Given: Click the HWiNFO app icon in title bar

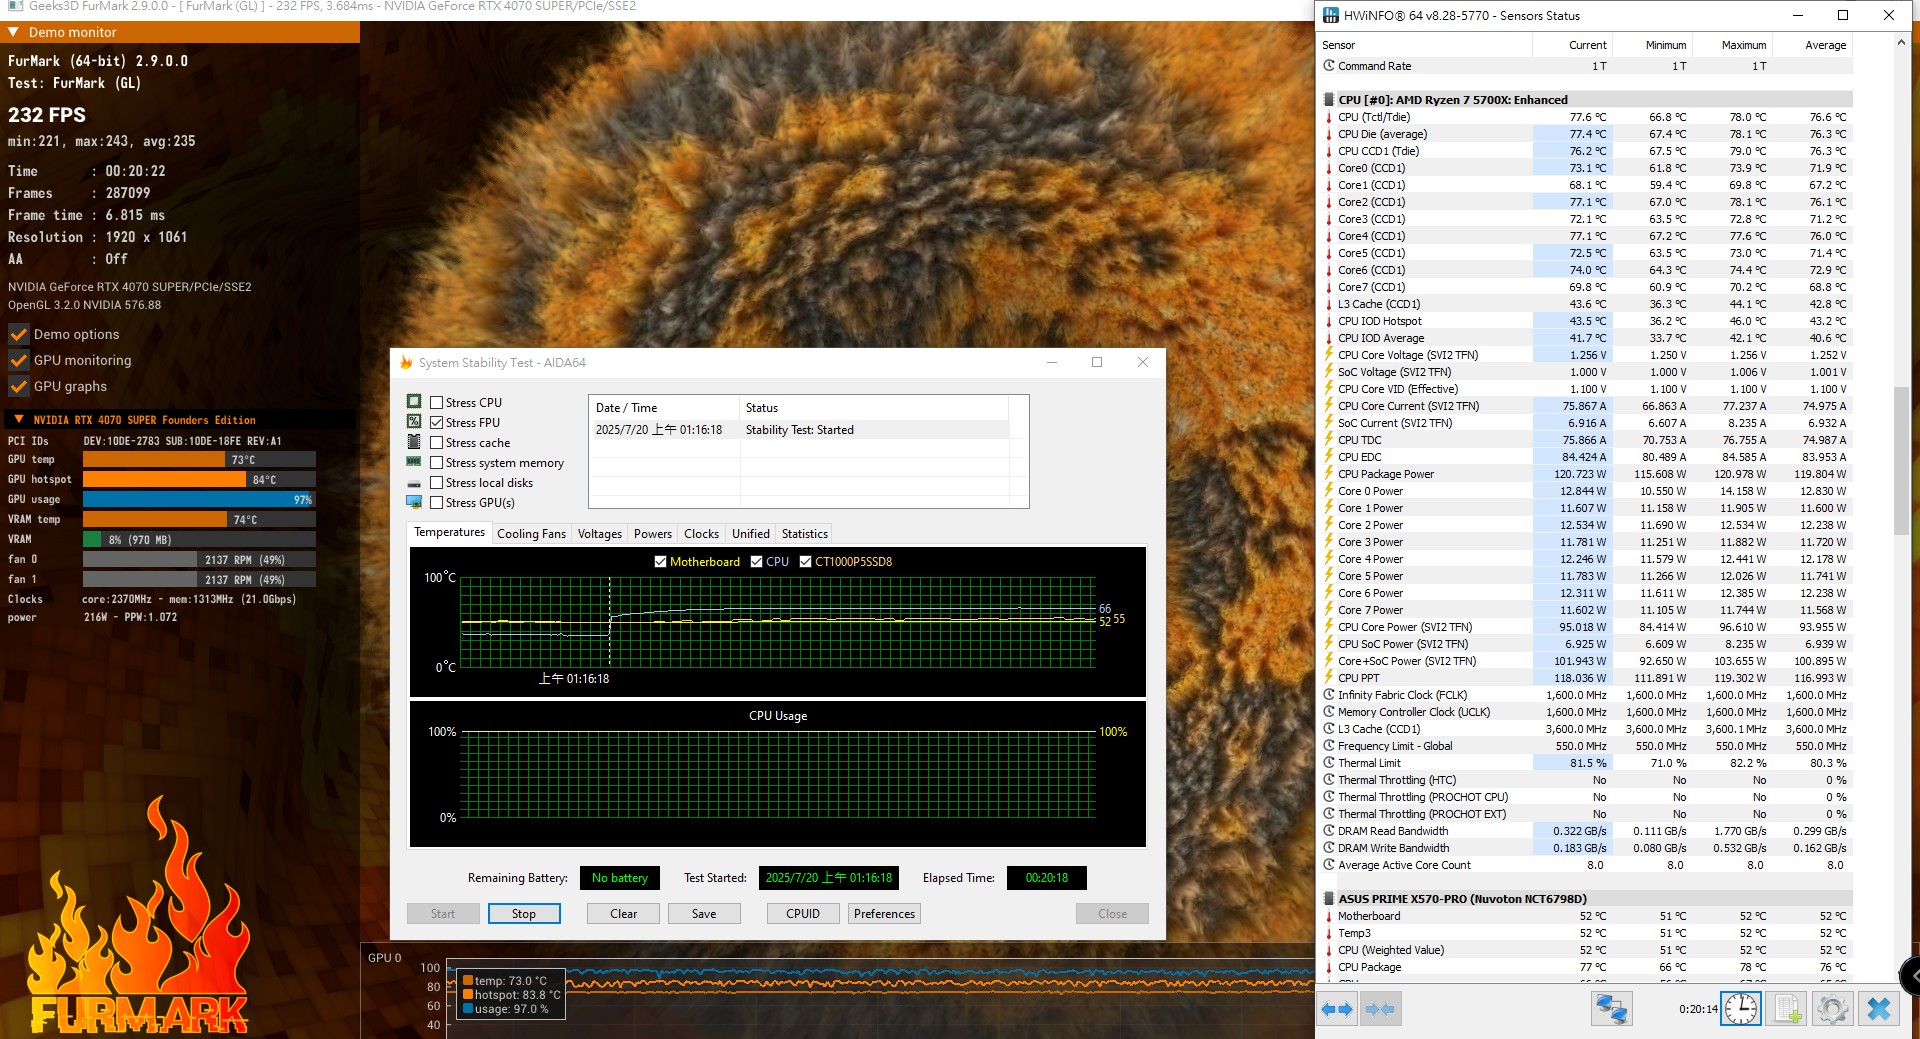Looking at the screenshot, I should pos(1330,15).
